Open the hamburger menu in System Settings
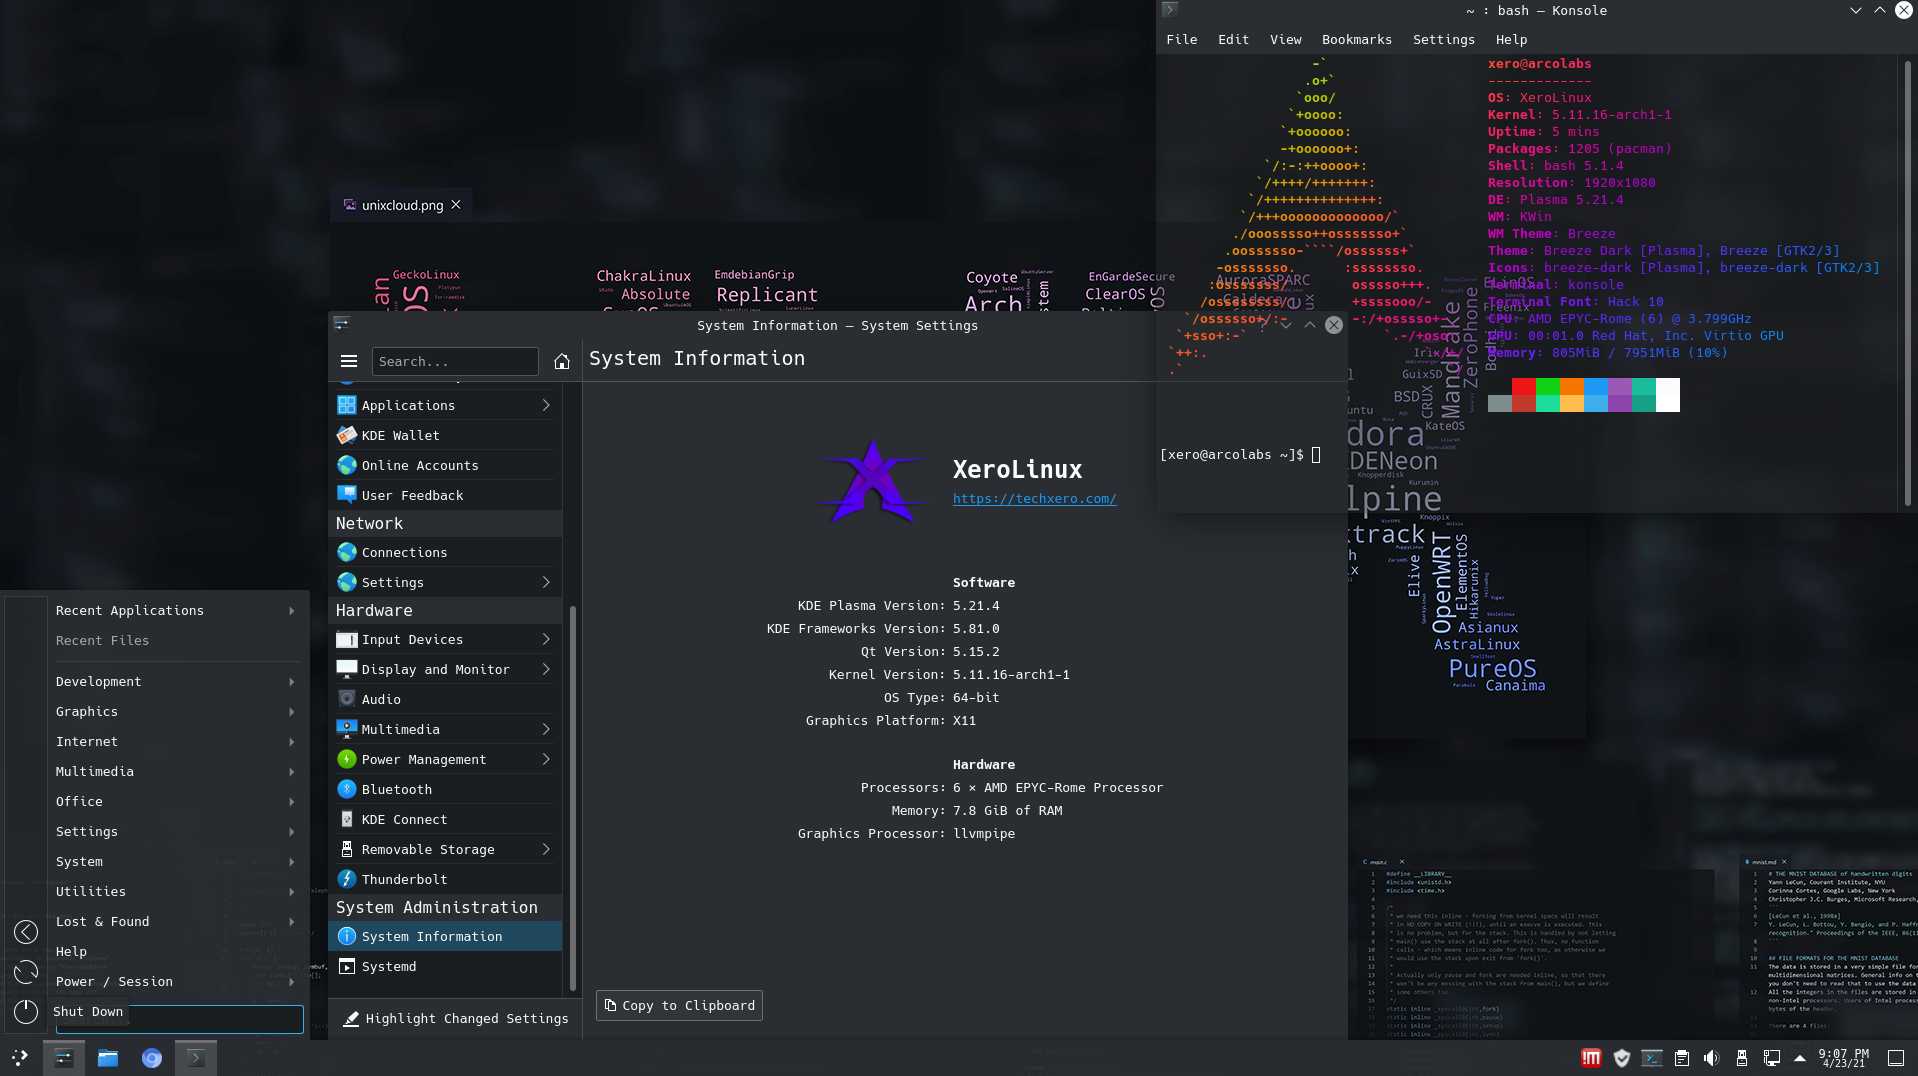The height and width of the screenshot is (1076, 1918). tap(349, 361)
